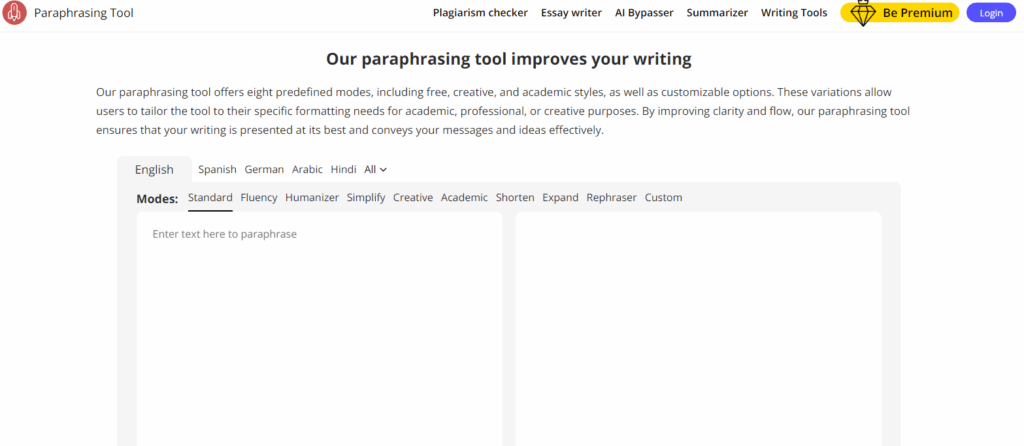This screenshot has width=1024, height=446.
Task: Switch to Academic mode
Action: pyautogui.click(x=464, y=197)
